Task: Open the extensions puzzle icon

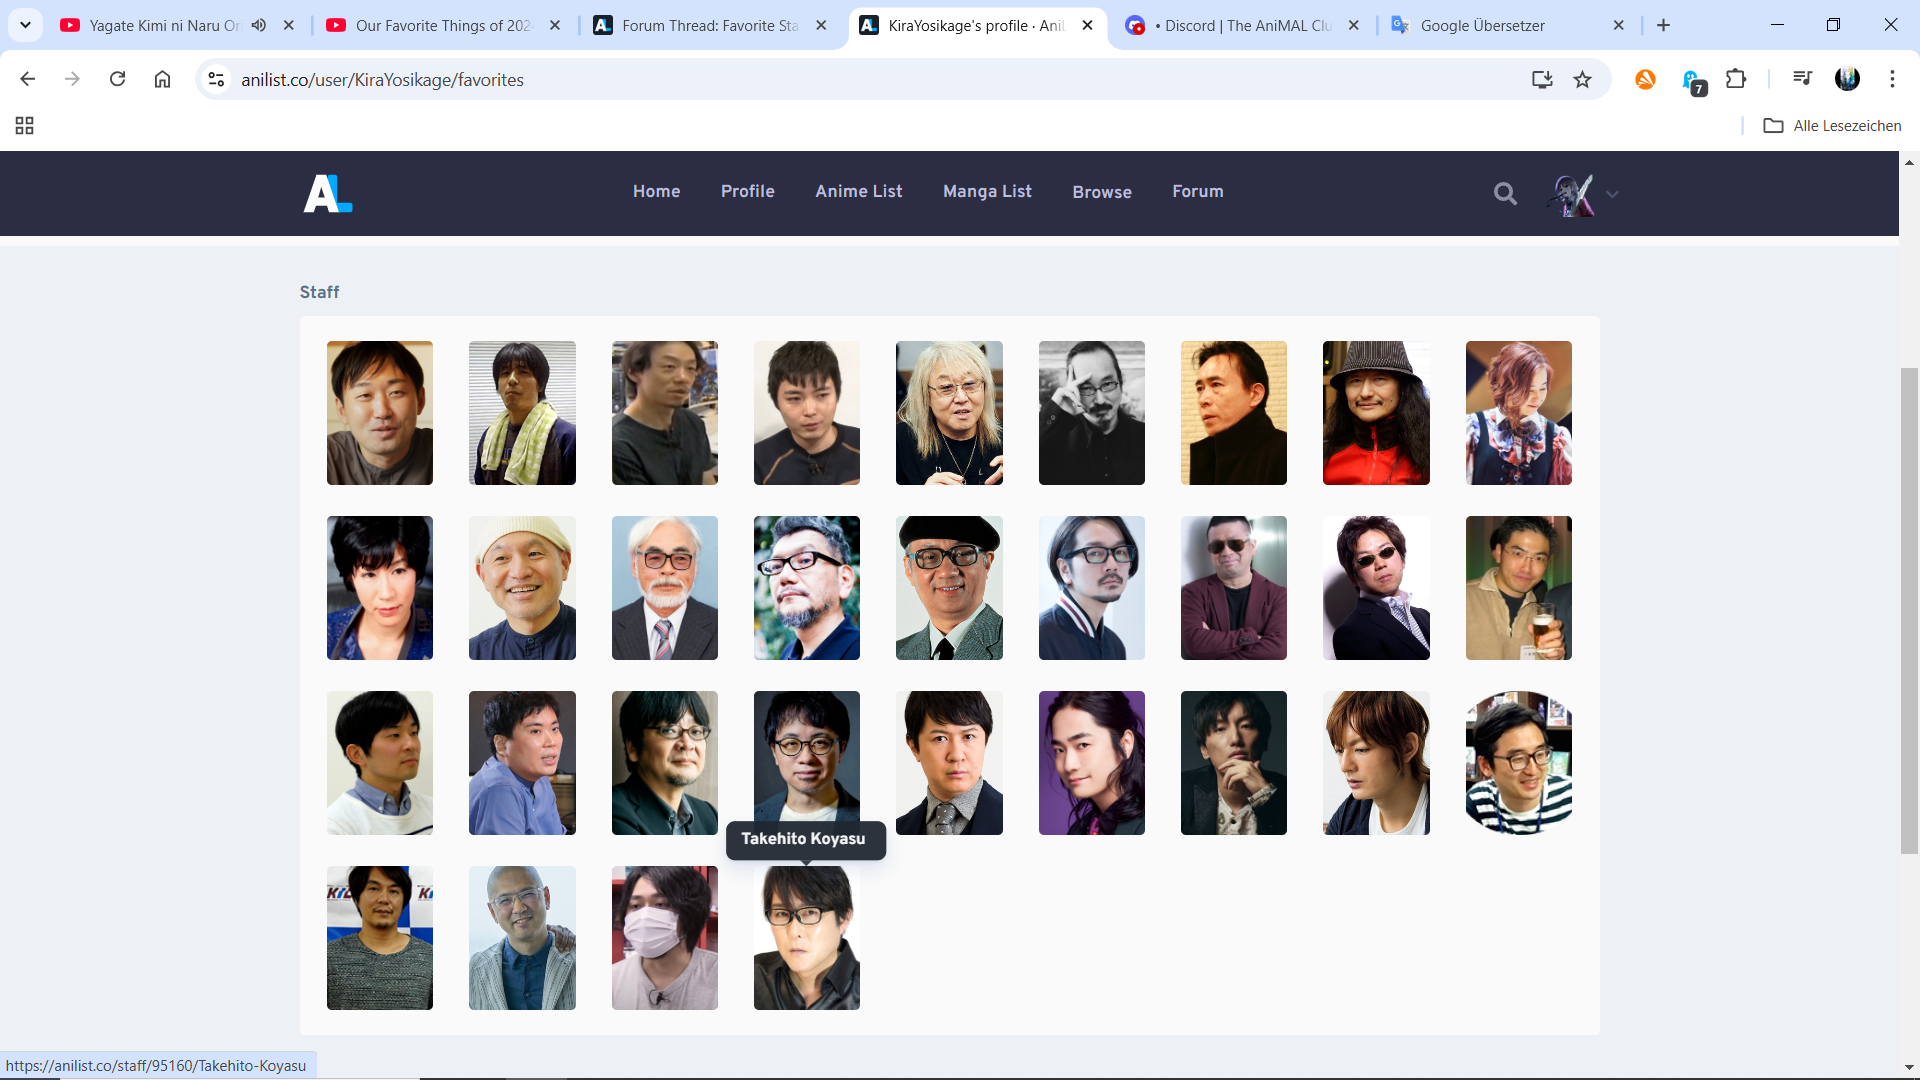Action: [x=1736, y=79]
